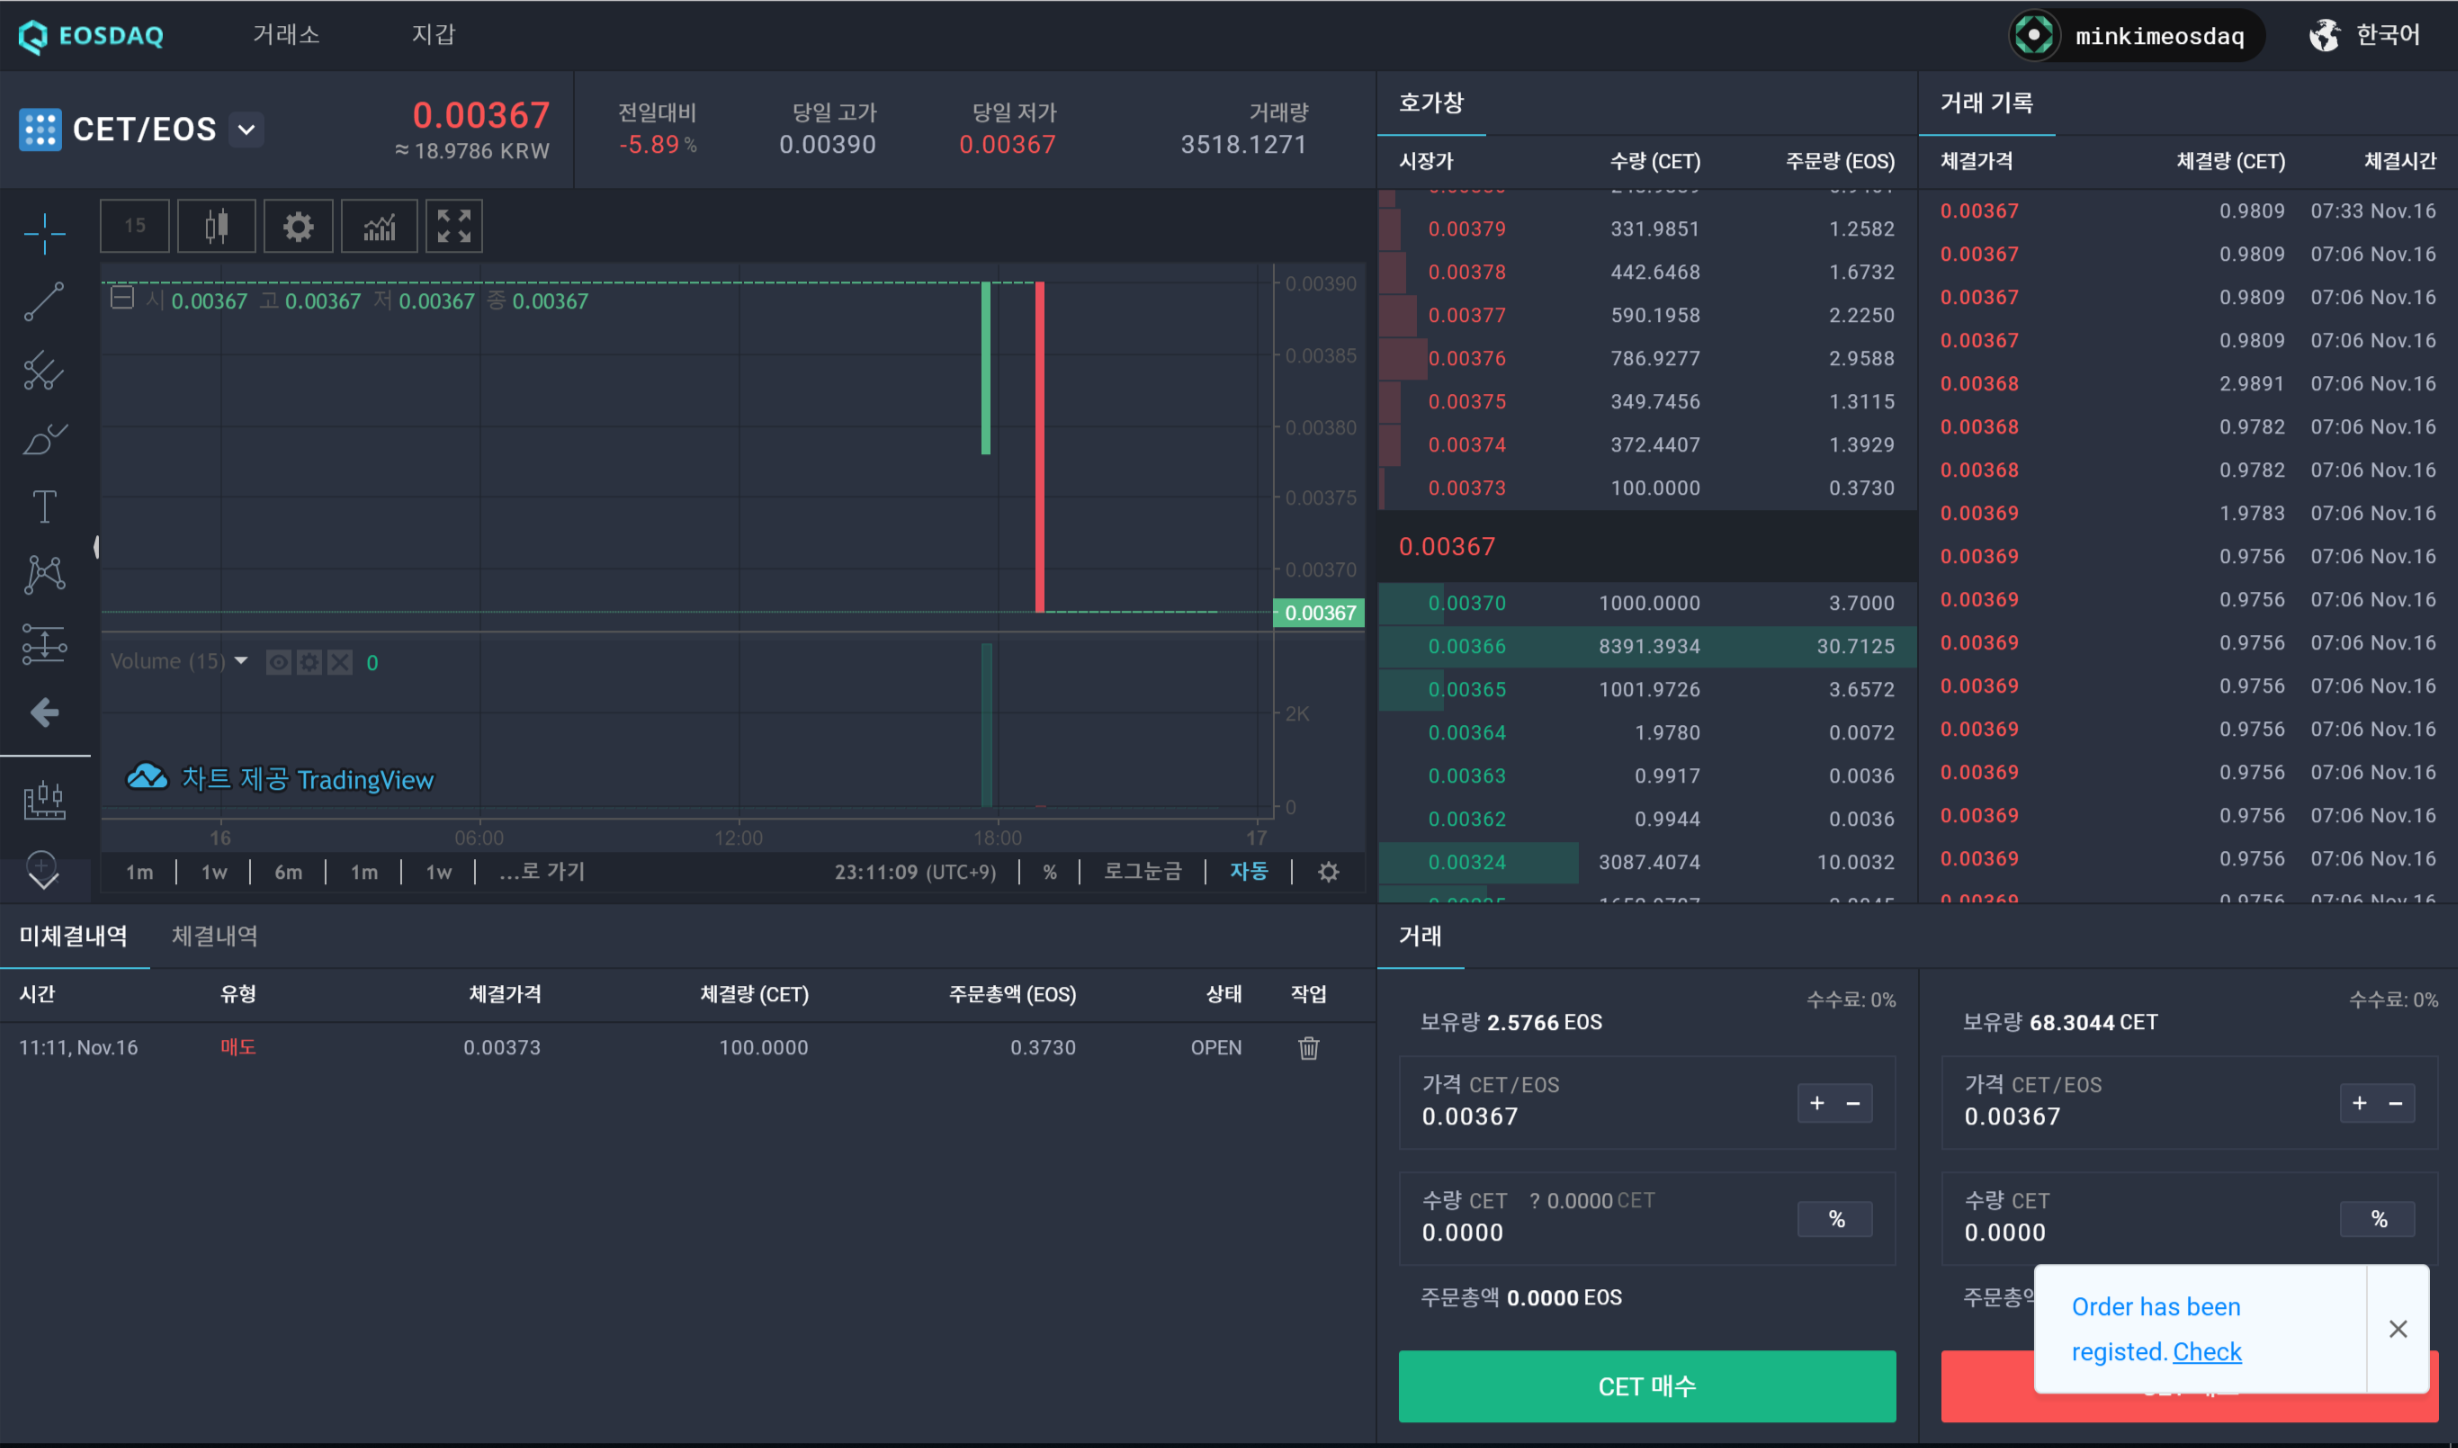Open the 한국어 language dropdown
This screenshot has width=2458, height=1448.
pyautogui.click(x=2388, y=35)
